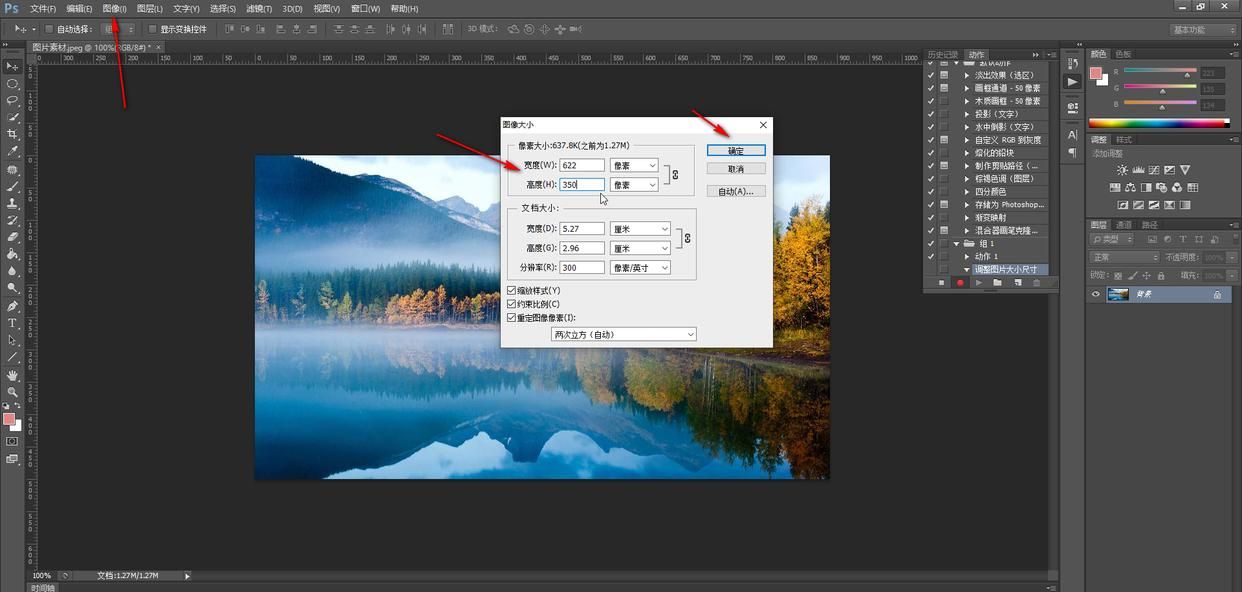The height and width of the screenshot is (592, 1242).
Task: Click the rainbow color spectrum bar
Action: pyautogui.click(x=1158, y=124)
